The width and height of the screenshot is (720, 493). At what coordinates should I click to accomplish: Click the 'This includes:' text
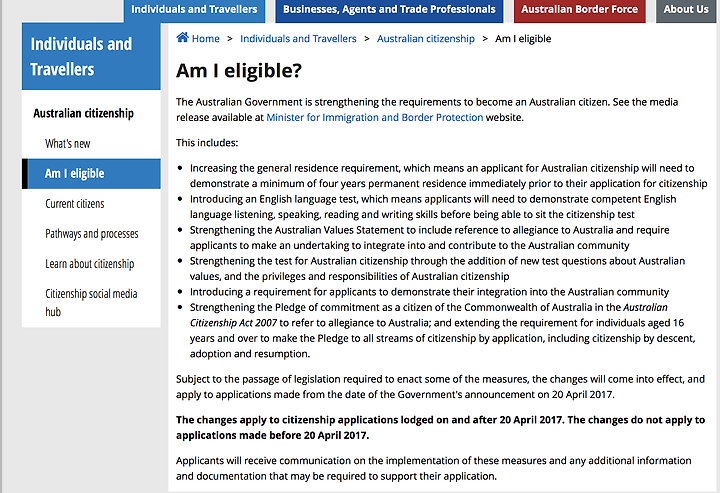pos(207,143)
